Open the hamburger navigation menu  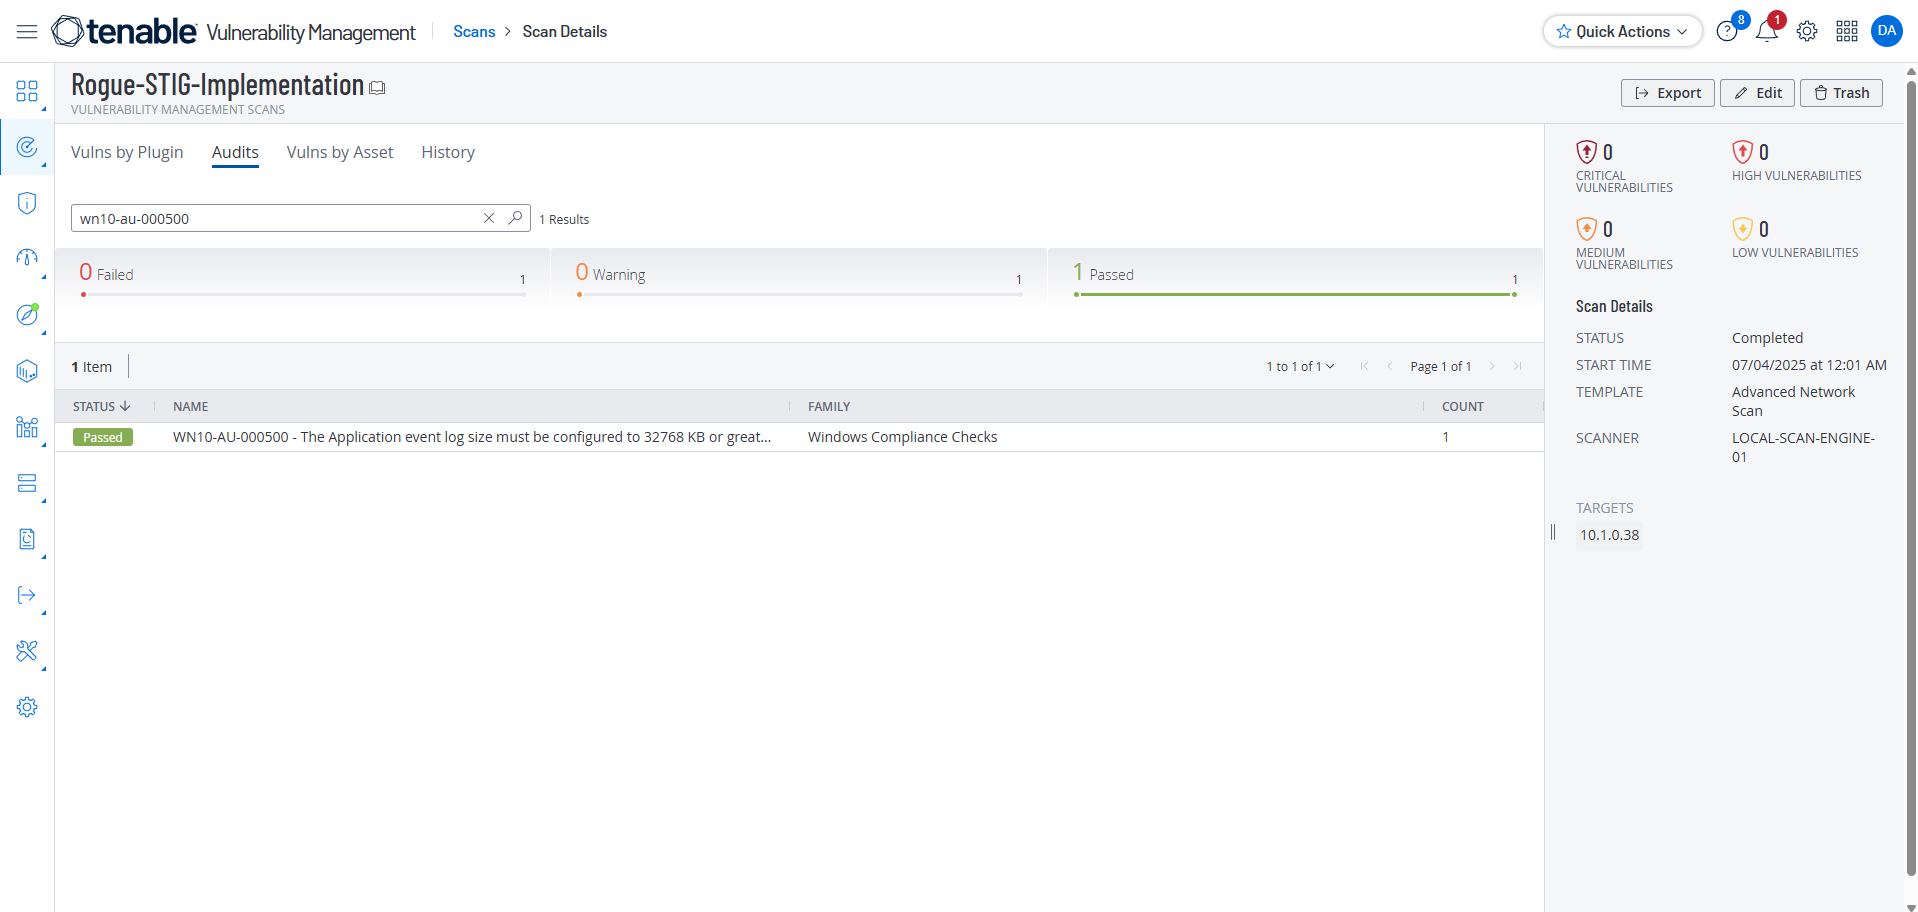[x=27, y=32]
